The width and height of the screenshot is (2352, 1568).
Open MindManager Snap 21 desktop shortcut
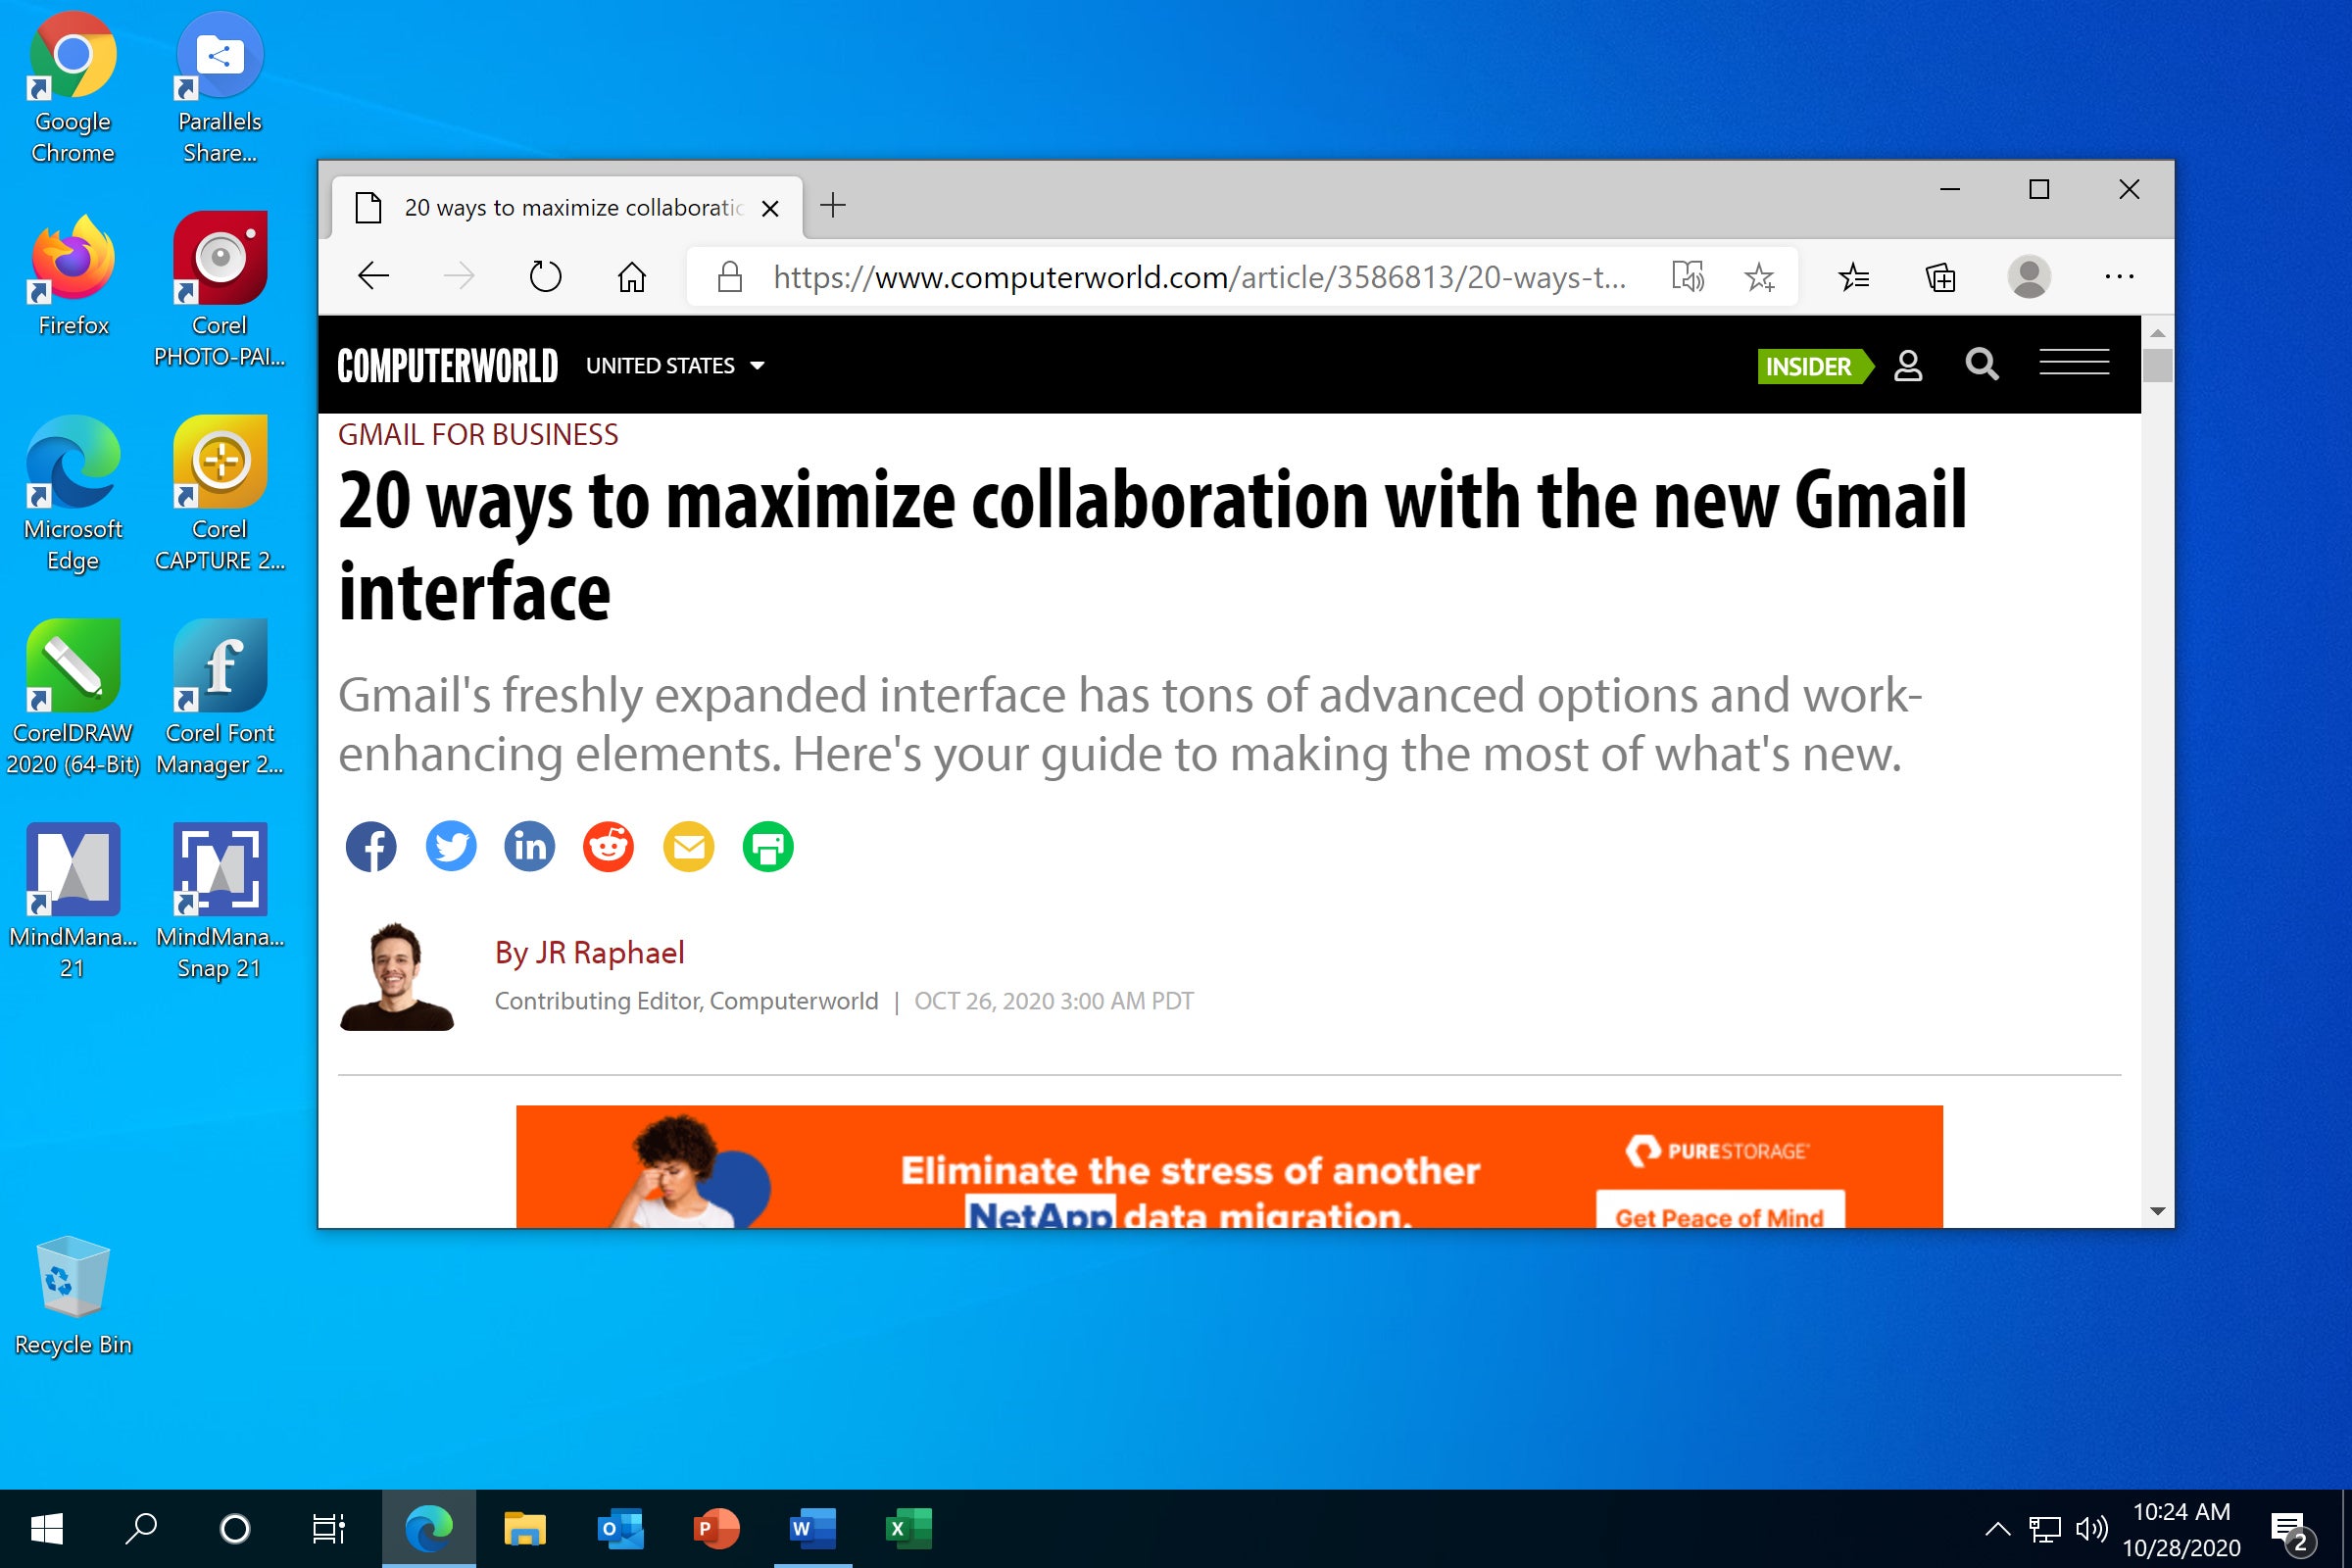(x=220, y=901)
